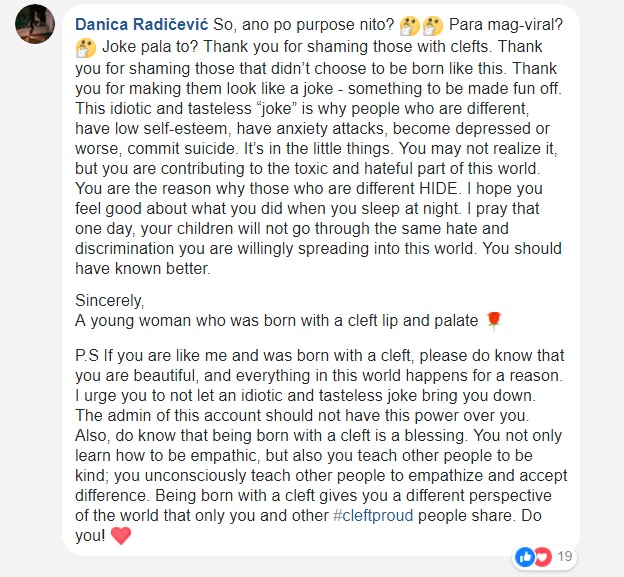Click the red heart emoji after "you!"
Screen dimensions: 624x577
pos(121,536)
